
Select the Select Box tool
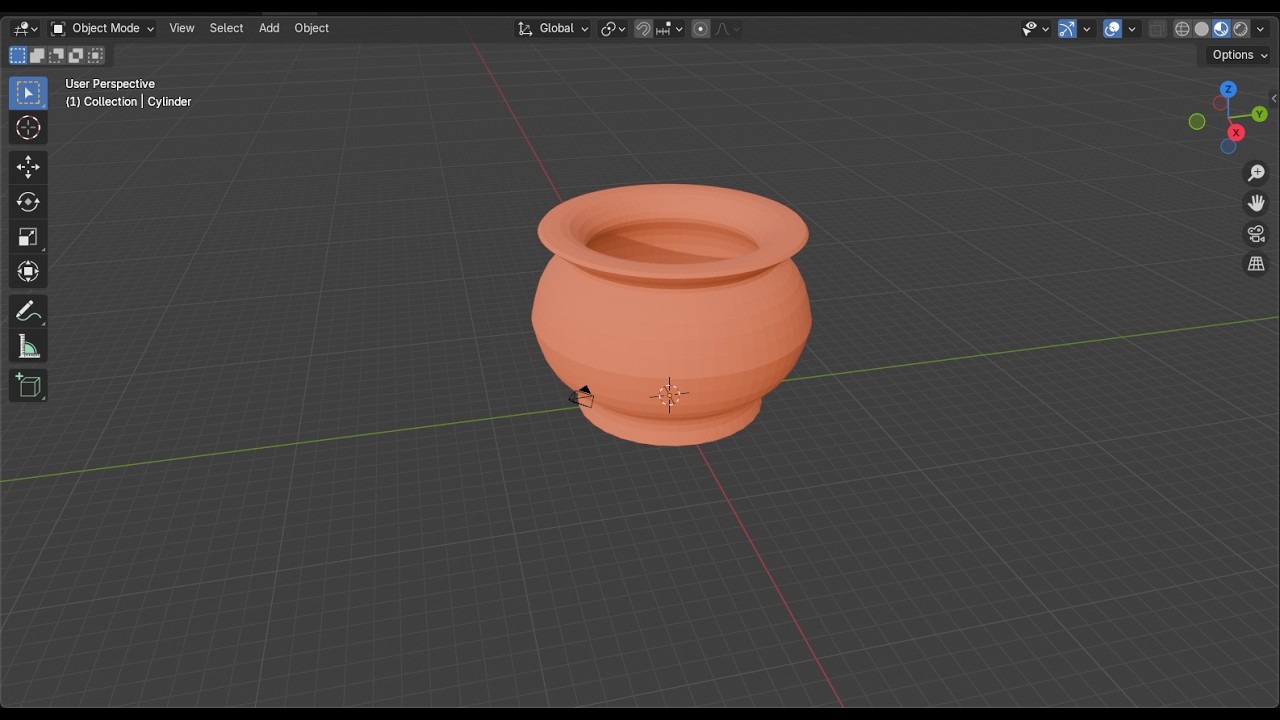[28, 93]
